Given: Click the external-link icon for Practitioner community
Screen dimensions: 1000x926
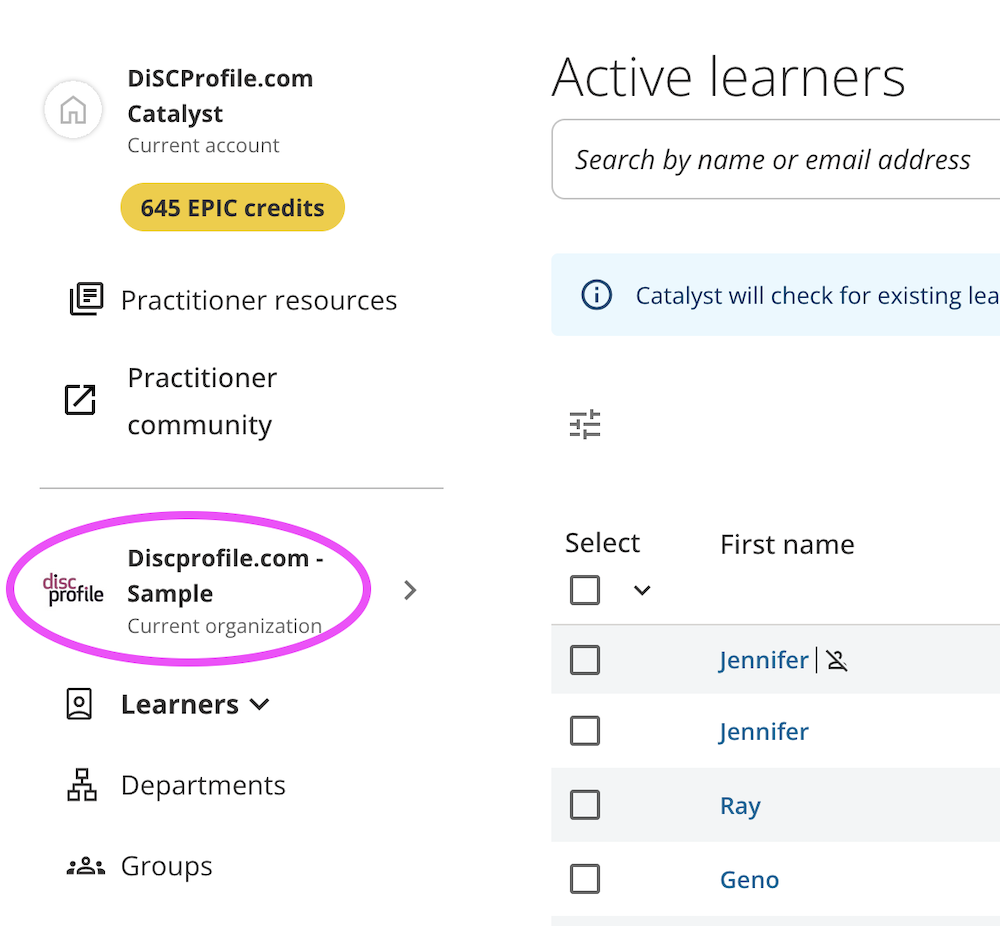Looking at the screenshot, I should click(80, 400).
